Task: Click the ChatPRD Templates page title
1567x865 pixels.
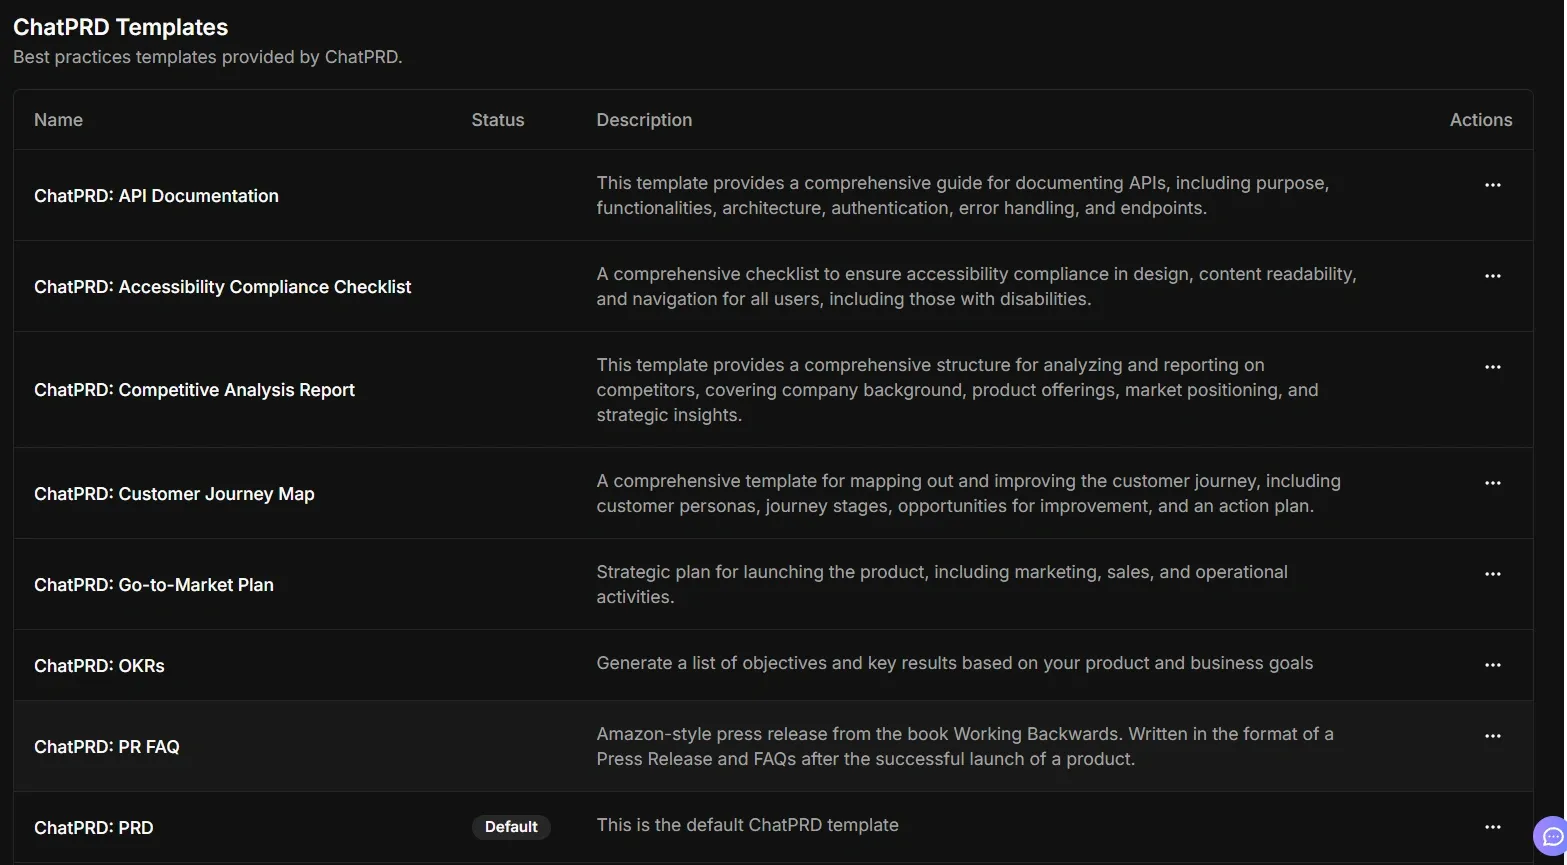Action: tap(120, 27)
